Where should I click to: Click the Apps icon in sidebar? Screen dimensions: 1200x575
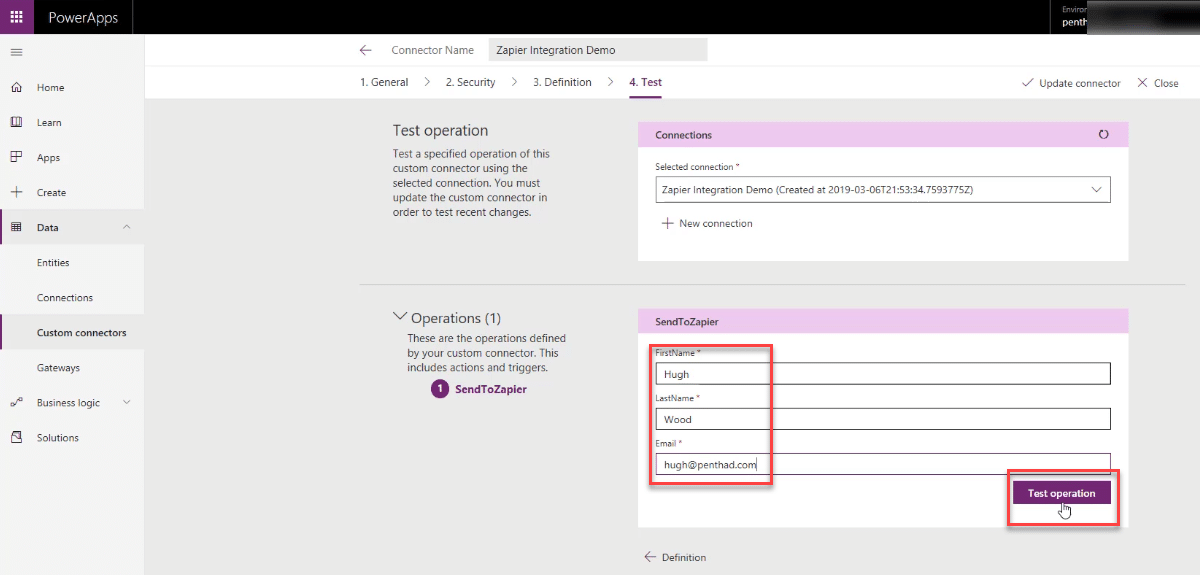click(16, 158)
